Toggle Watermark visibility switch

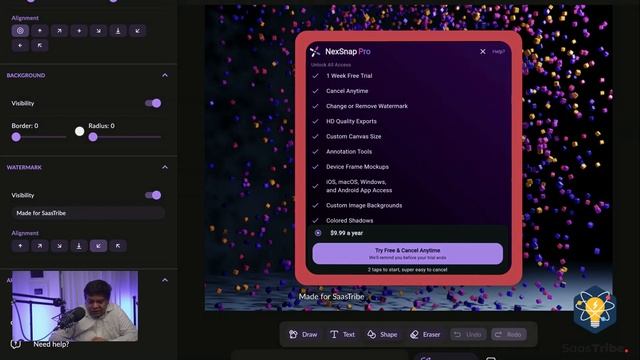[153, 195]
